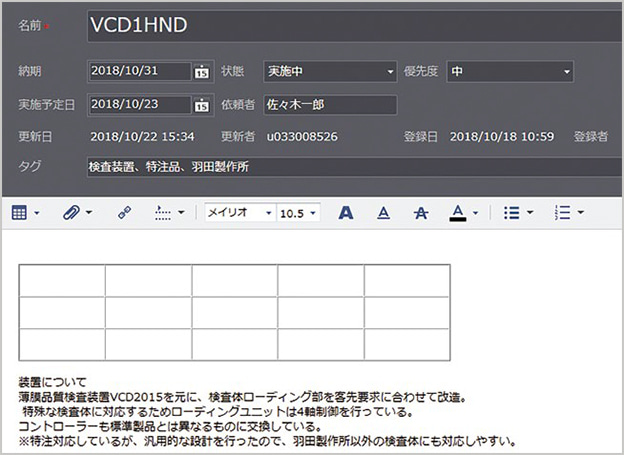Open the horizontal line style dropdown
This screenshot has width=624, height=455.
[x=166, y=213]
